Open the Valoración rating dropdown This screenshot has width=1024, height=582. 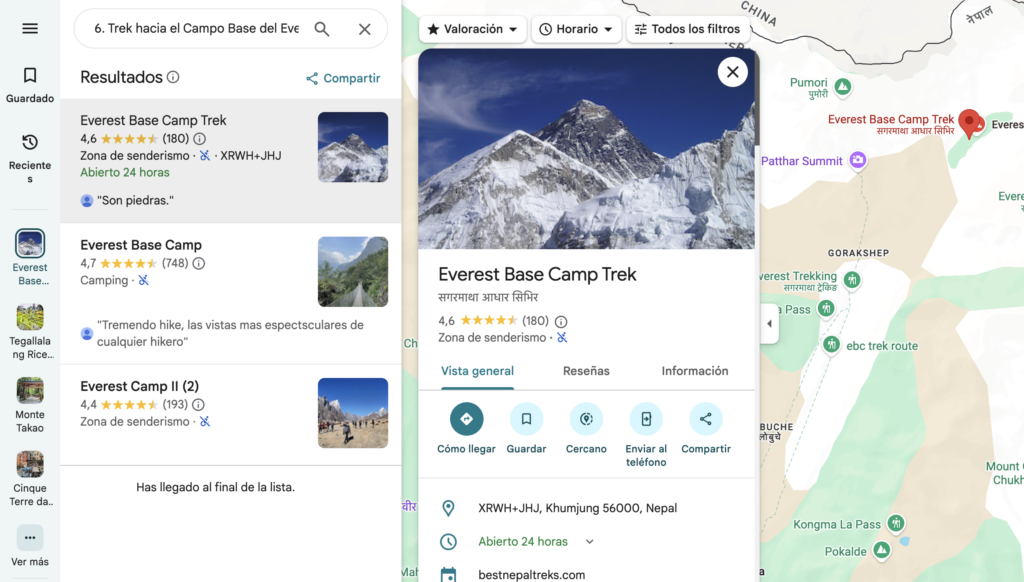(472, 30)
